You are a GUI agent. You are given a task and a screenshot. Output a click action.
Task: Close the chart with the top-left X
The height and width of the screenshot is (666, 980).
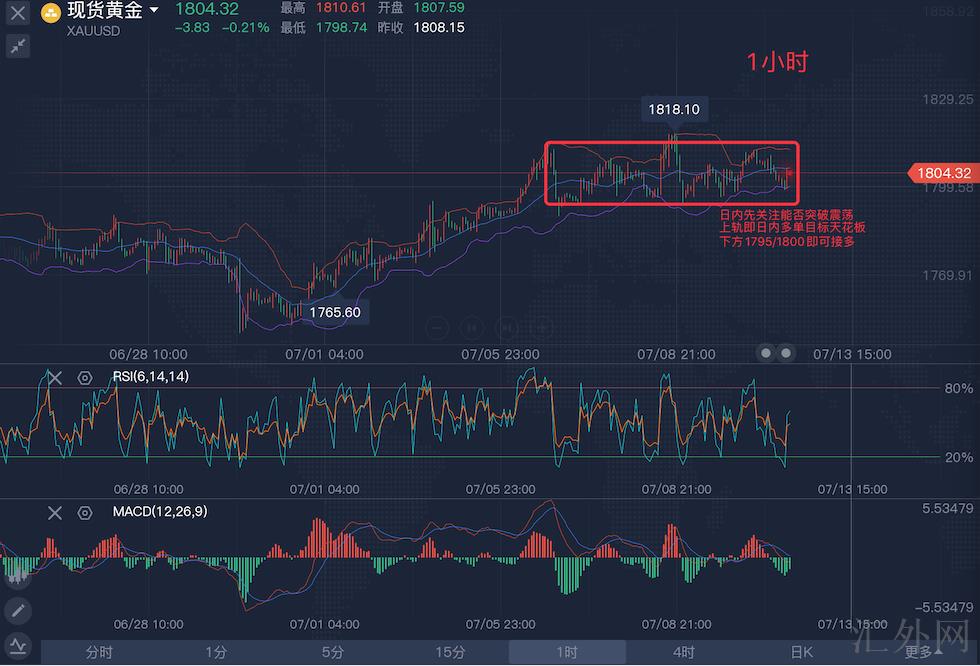(18, 14)
